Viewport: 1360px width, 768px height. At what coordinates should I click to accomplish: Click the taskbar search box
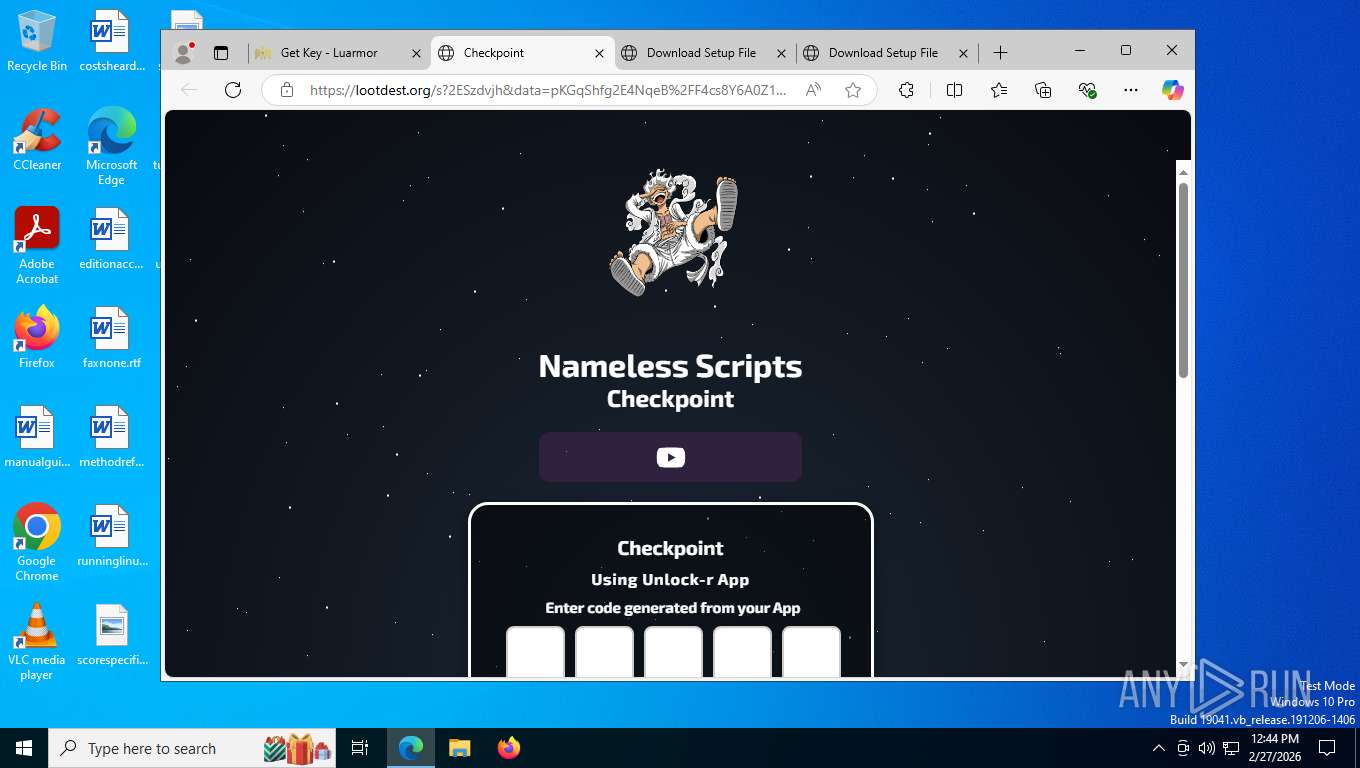(193, 748)
